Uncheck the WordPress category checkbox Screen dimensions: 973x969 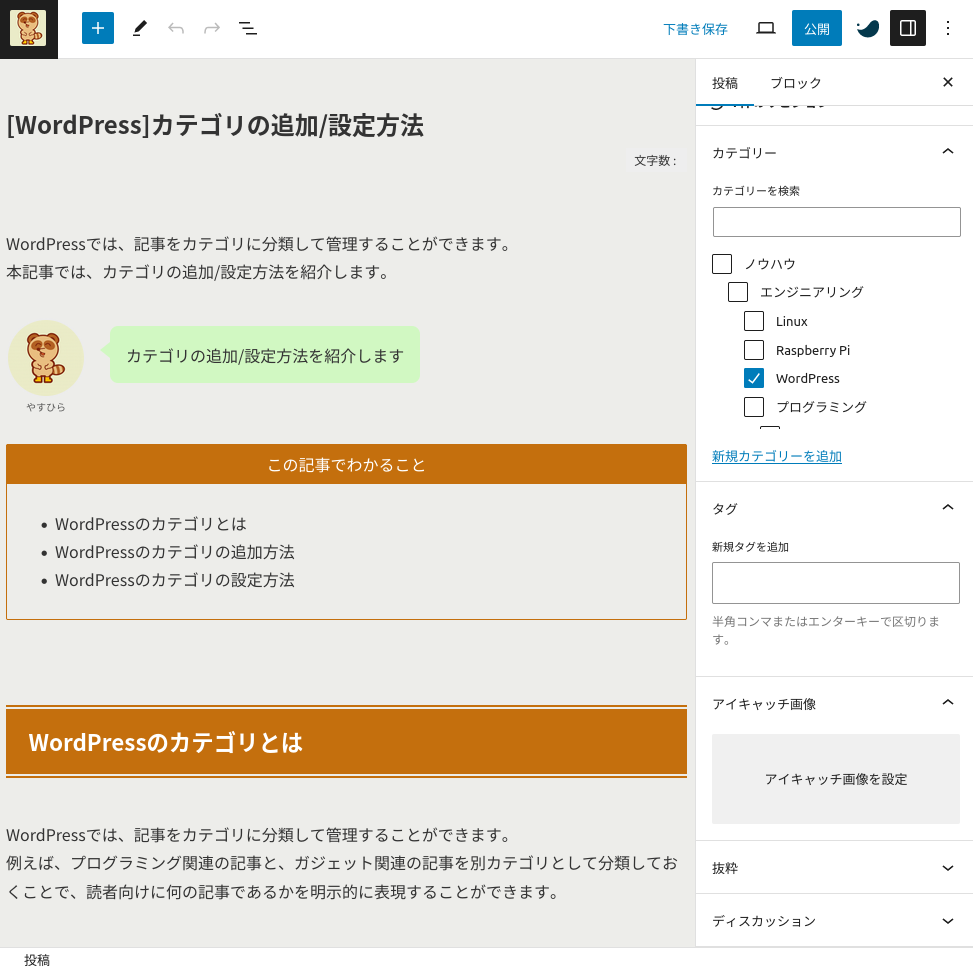click(x=754, y=378)
